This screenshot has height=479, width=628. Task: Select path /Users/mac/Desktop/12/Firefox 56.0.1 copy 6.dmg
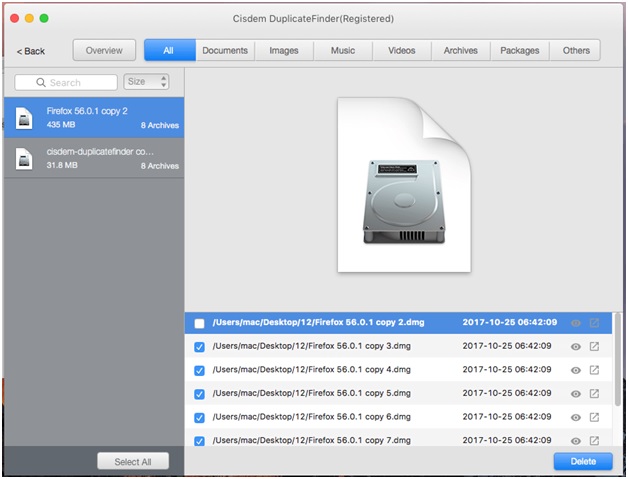click(312, 417)
